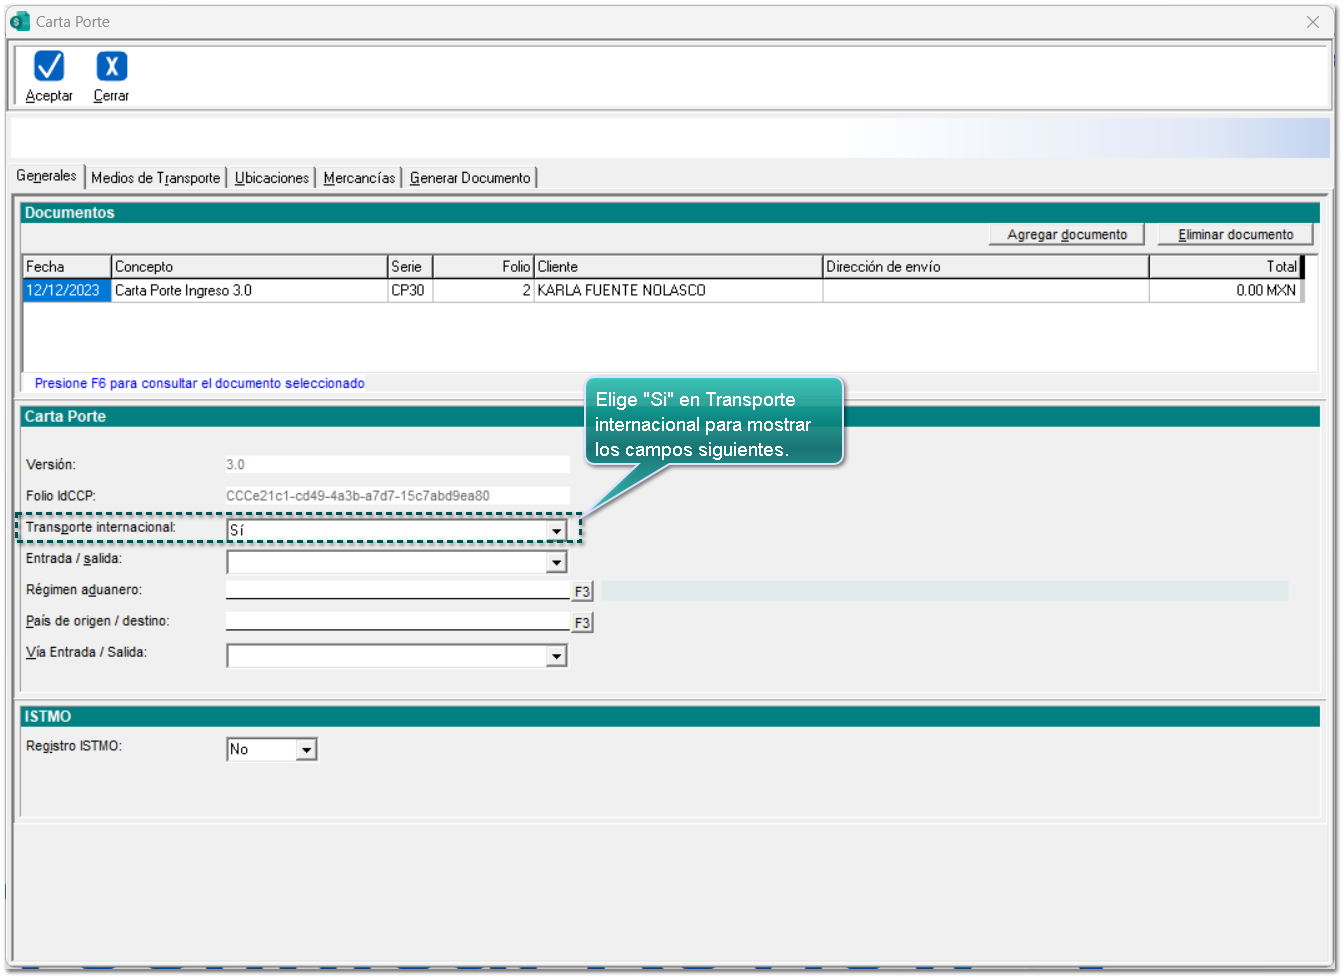Image resolution: width=1344 pixels, height=979 pixels.
Task: Click Agregar documento button
Action: pyautogui.click(x=1067, y=235)
